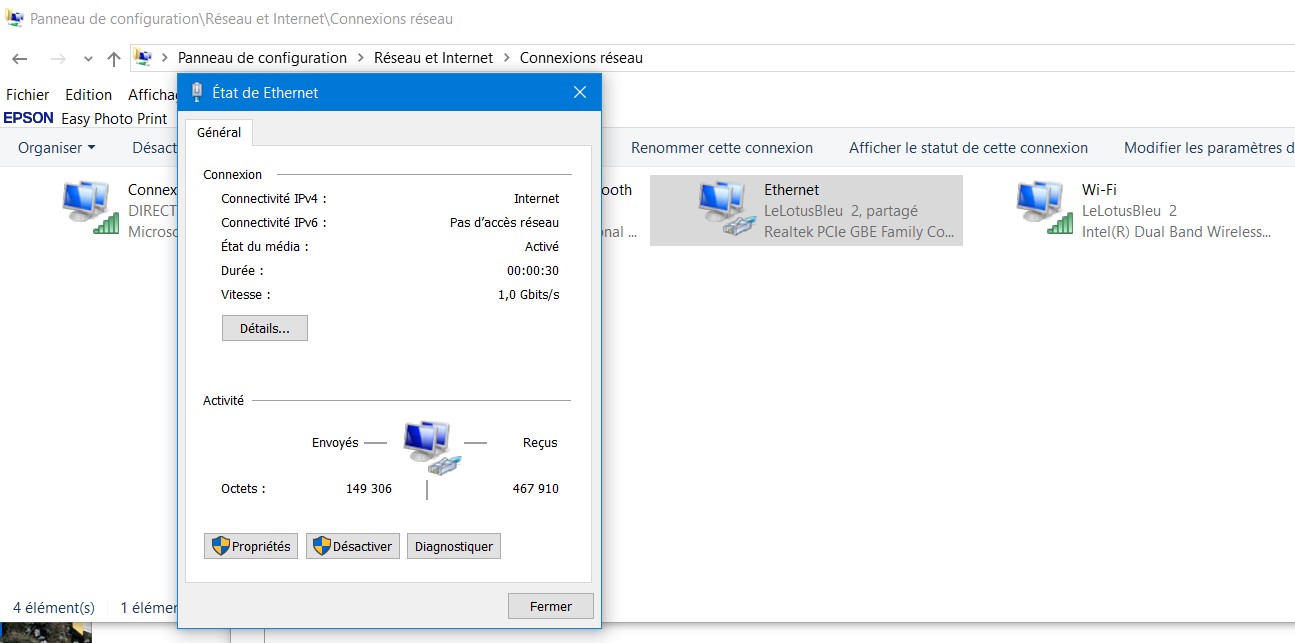Viewport: 1295px width, 643px height.
Task: Go up one folder level arrow
Action: click(113, 58)
